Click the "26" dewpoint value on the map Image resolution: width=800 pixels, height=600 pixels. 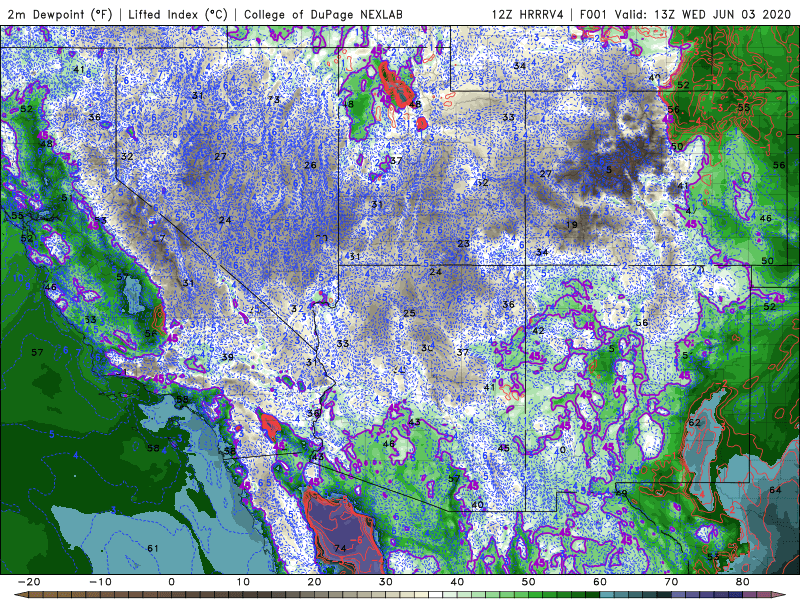tap(310, 165)
